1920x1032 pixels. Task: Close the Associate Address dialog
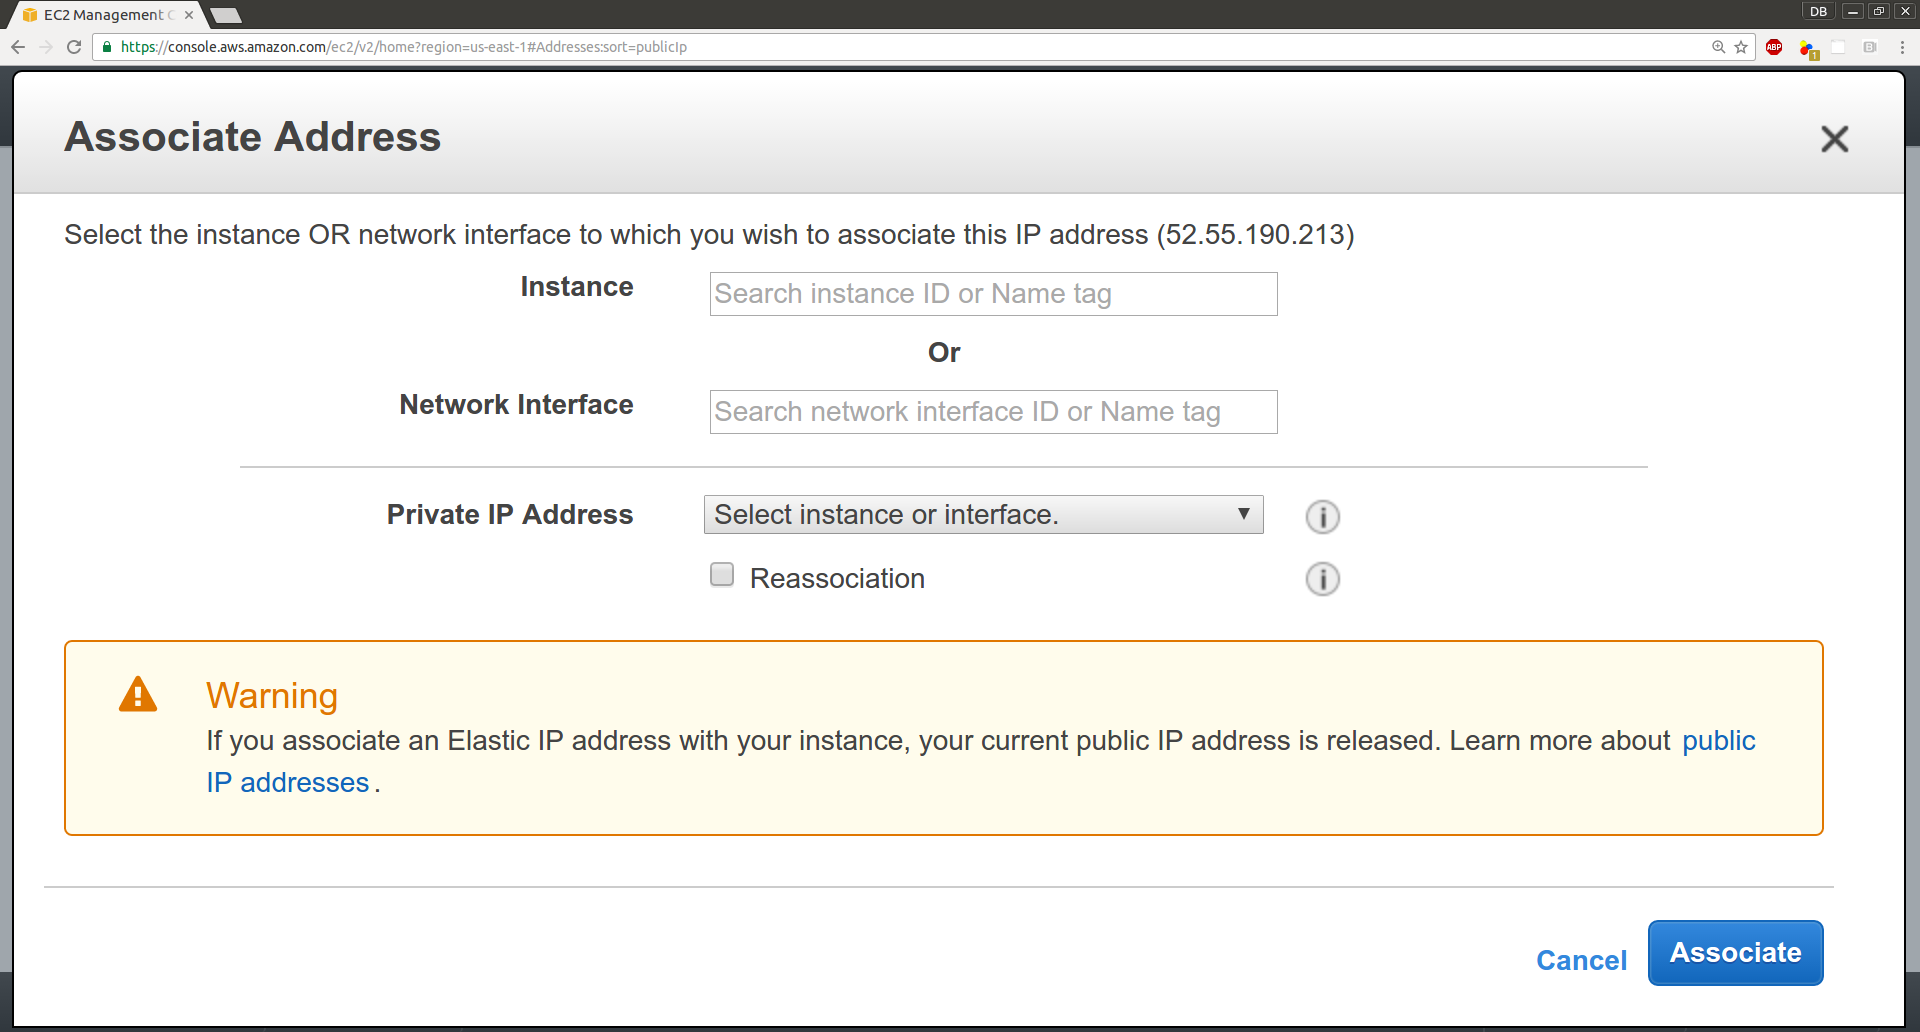point(1834,138)
